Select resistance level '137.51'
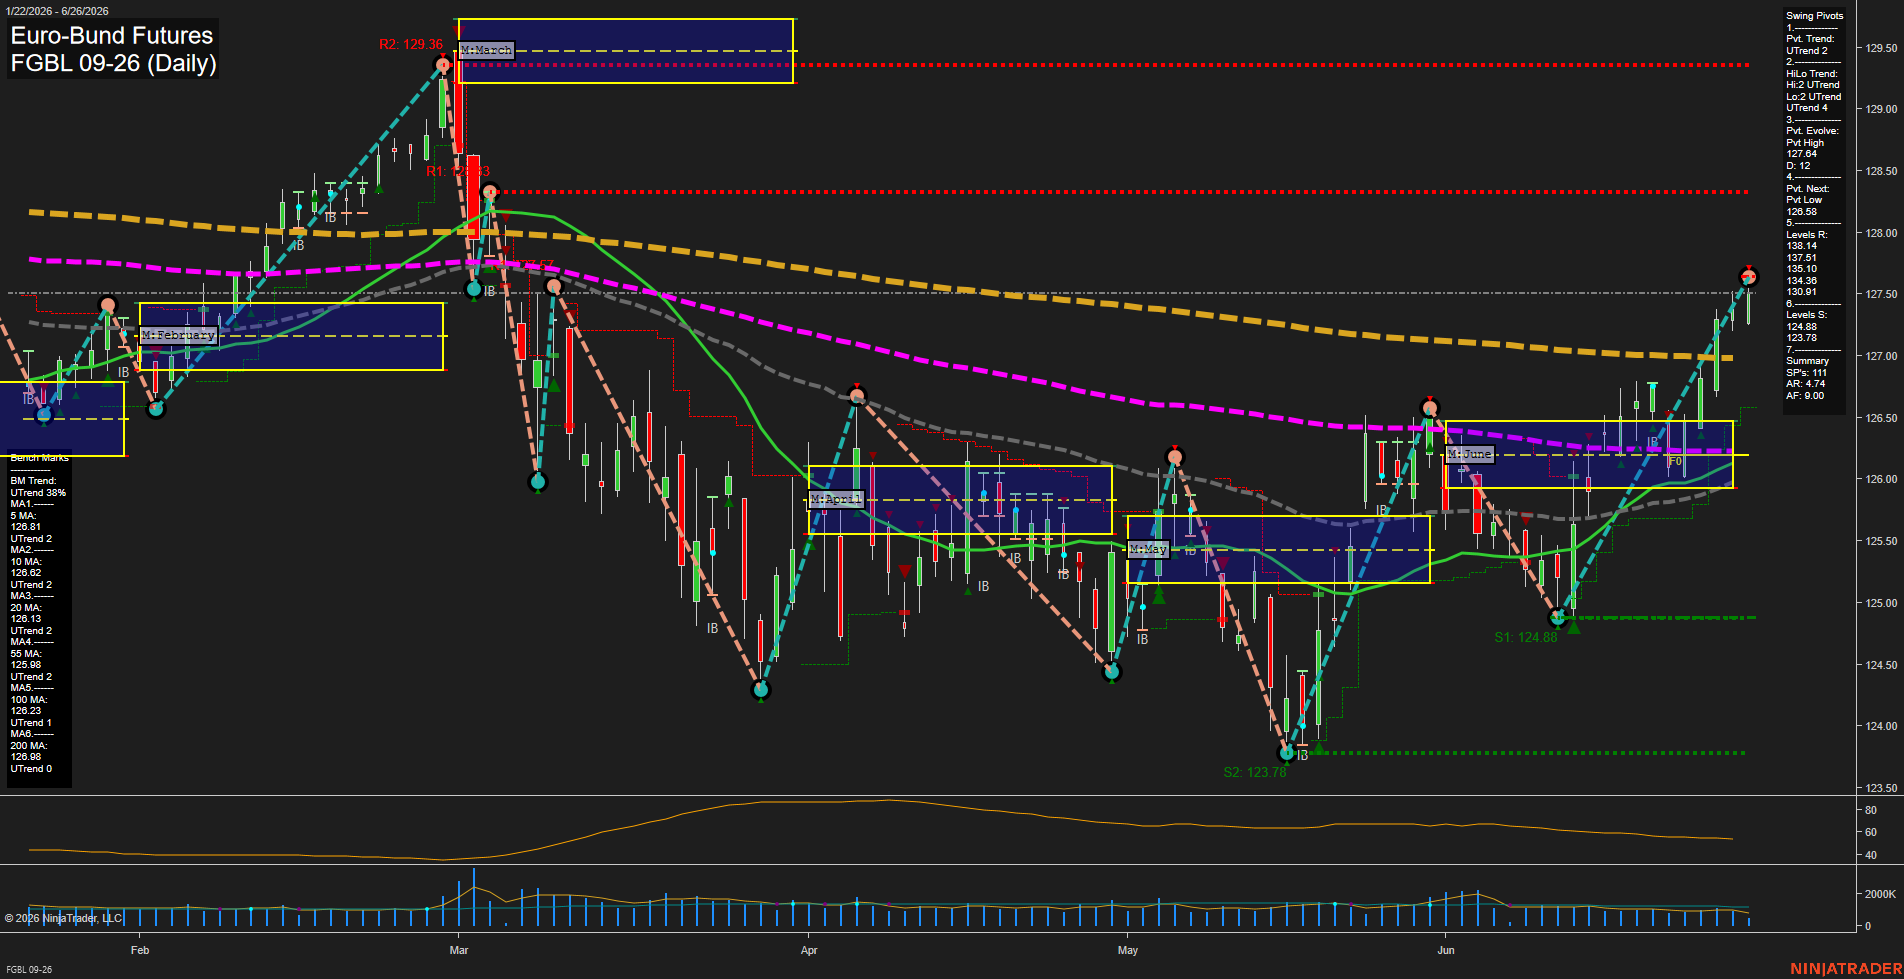Screen dimensions: 1904x979 (1801, 258)
